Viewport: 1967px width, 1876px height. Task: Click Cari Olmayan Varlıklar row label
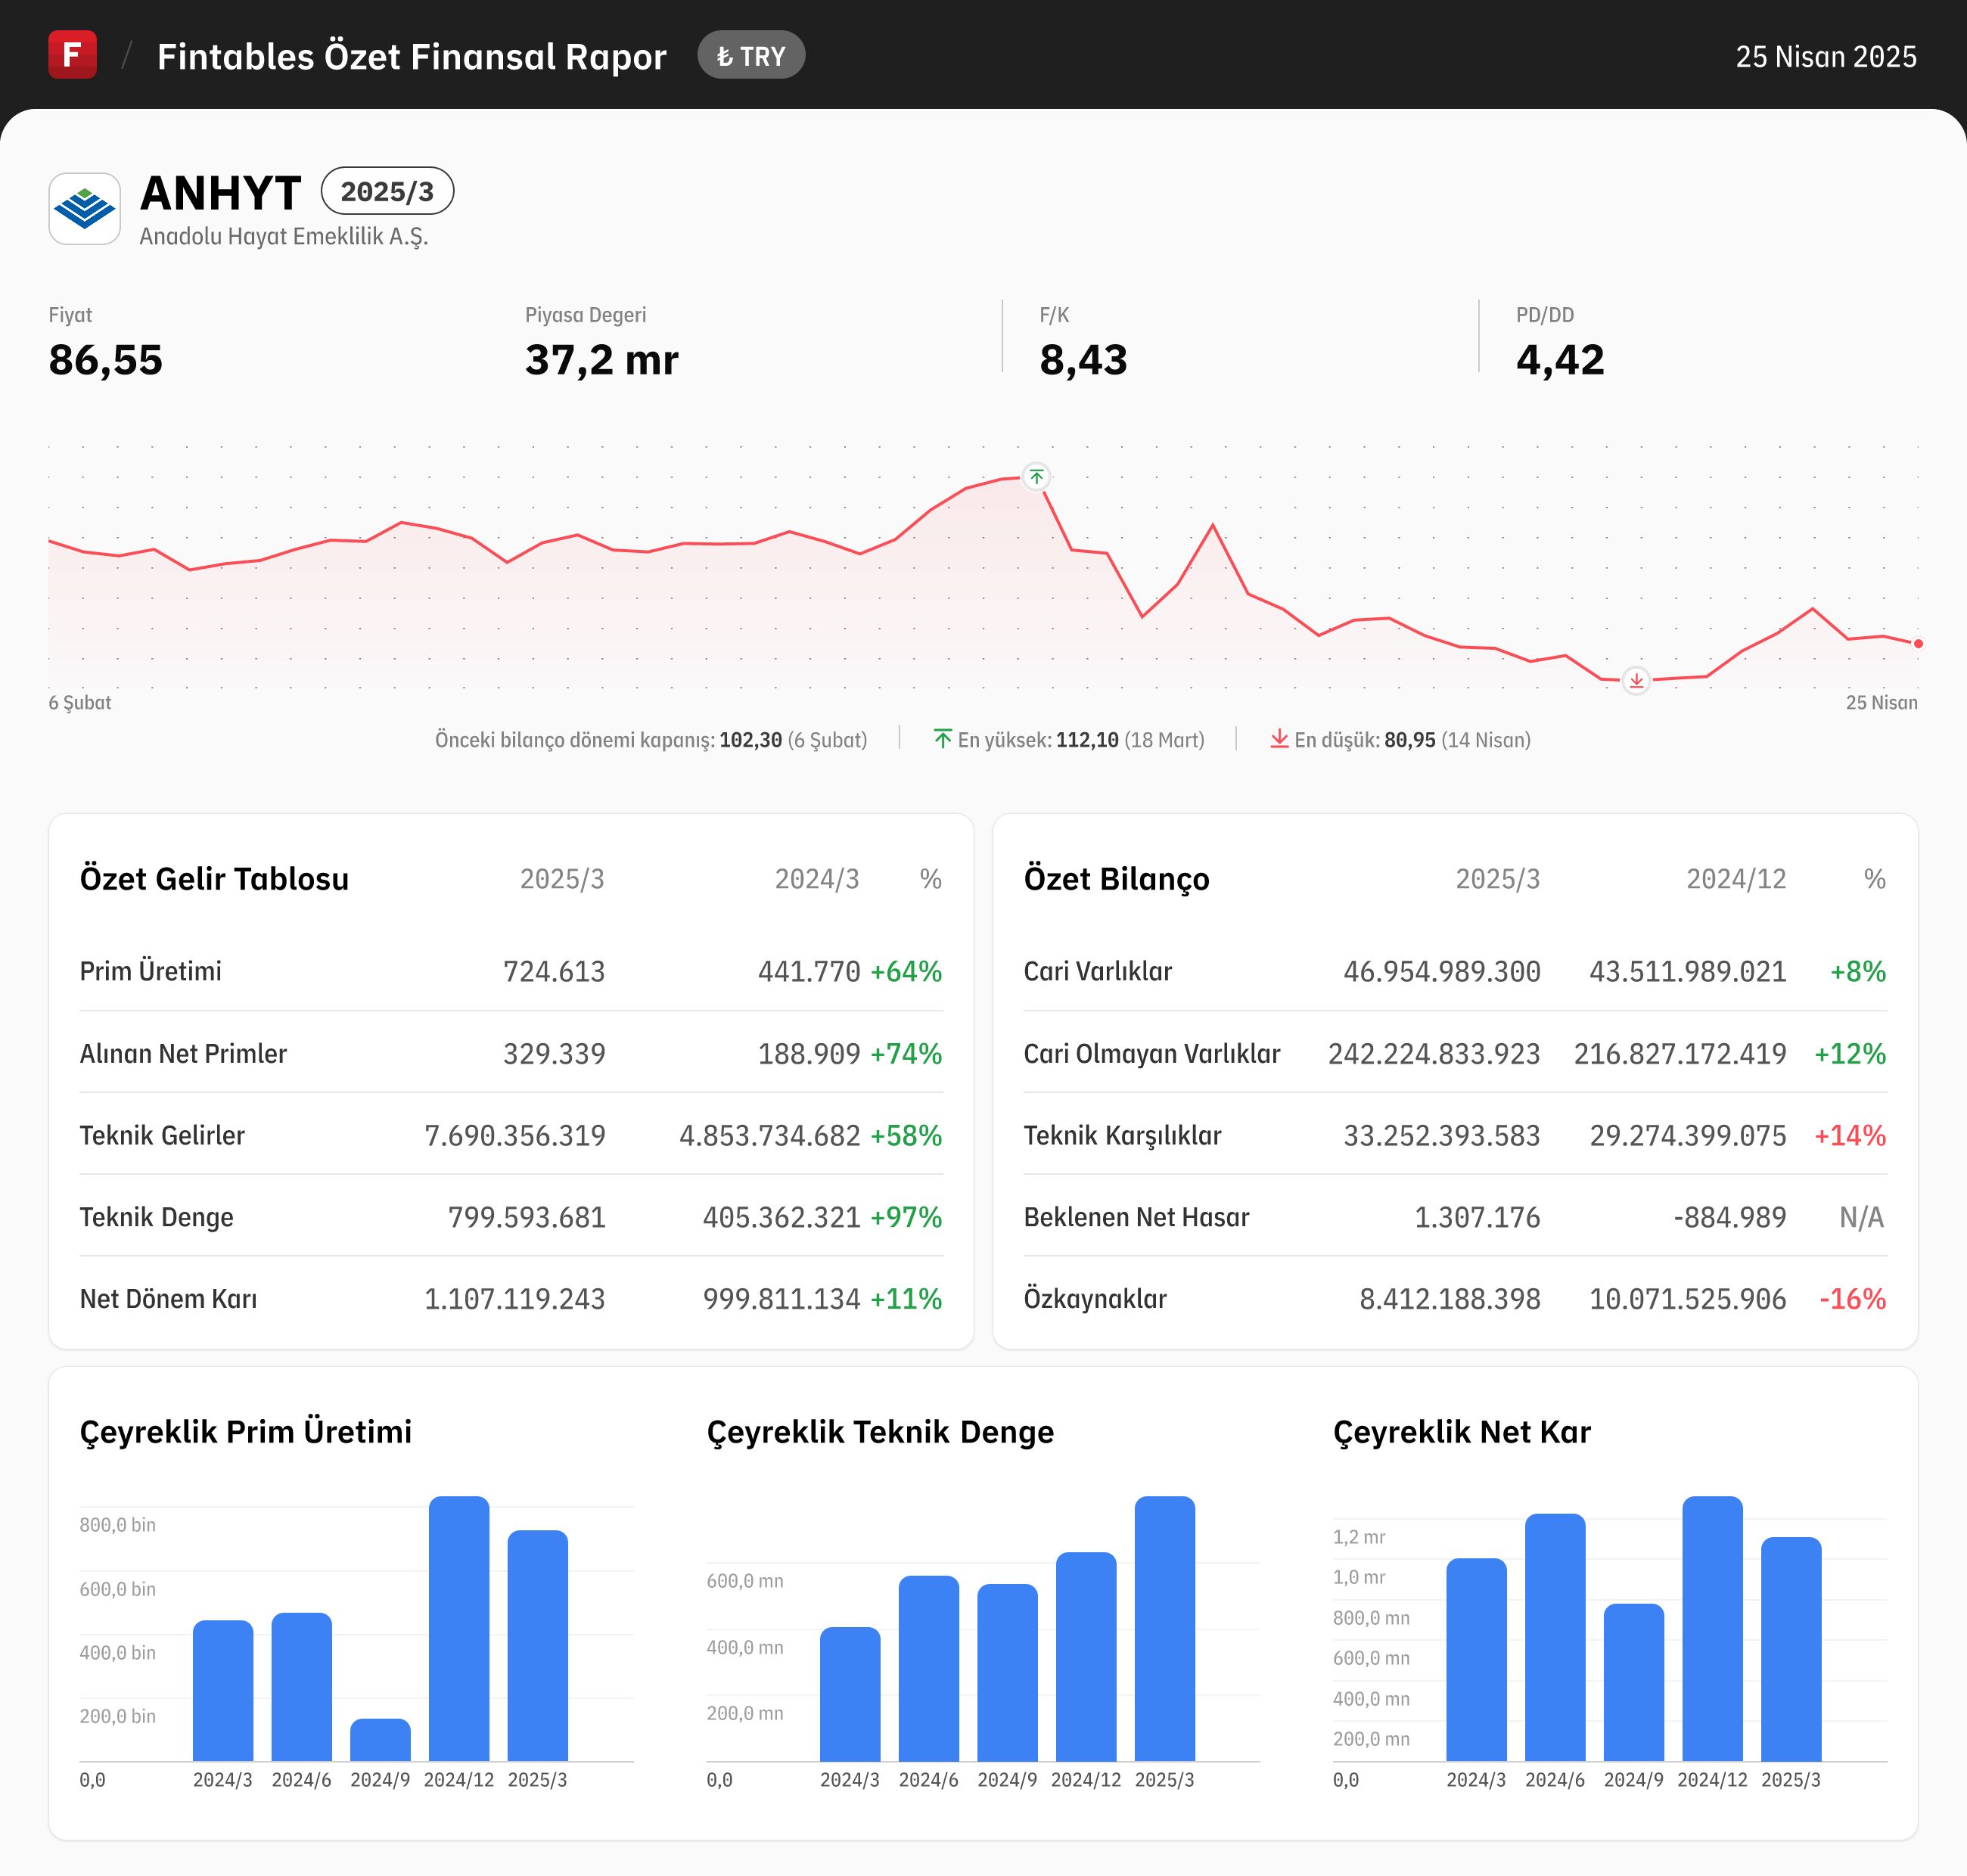[1152, 1053]
